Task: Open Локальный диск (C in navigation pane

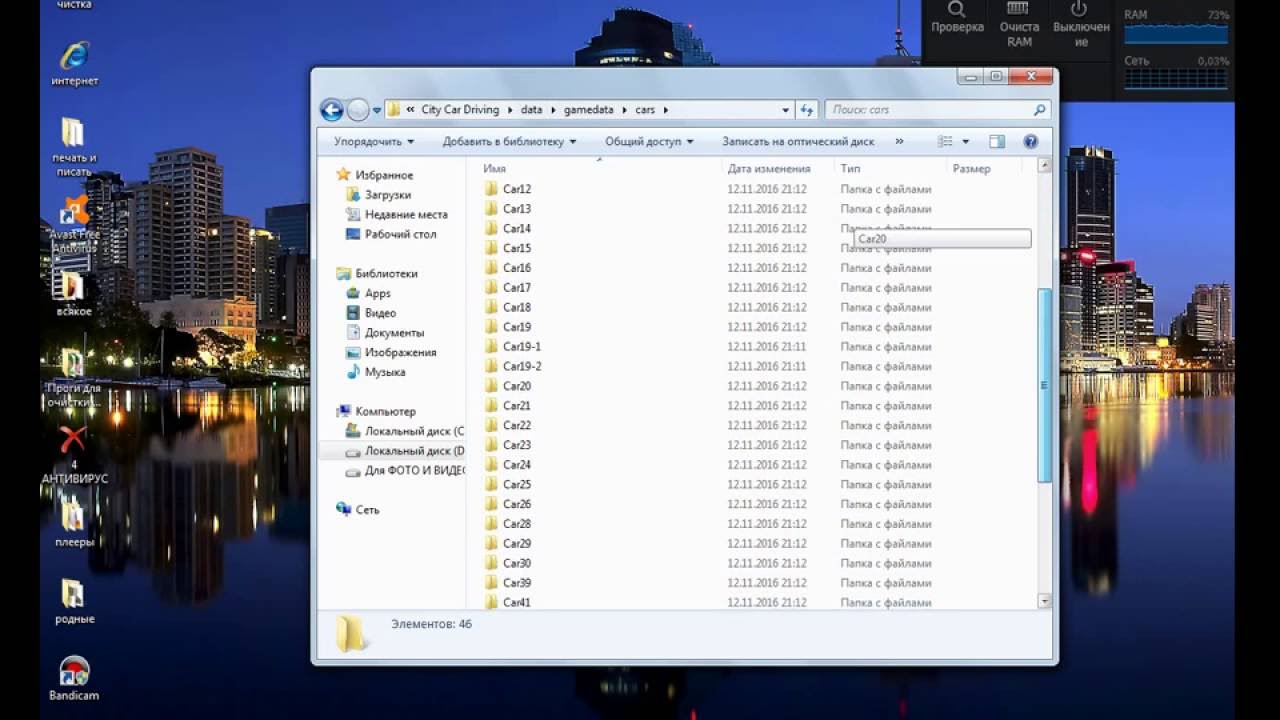Action: click(x=414, y=431)
